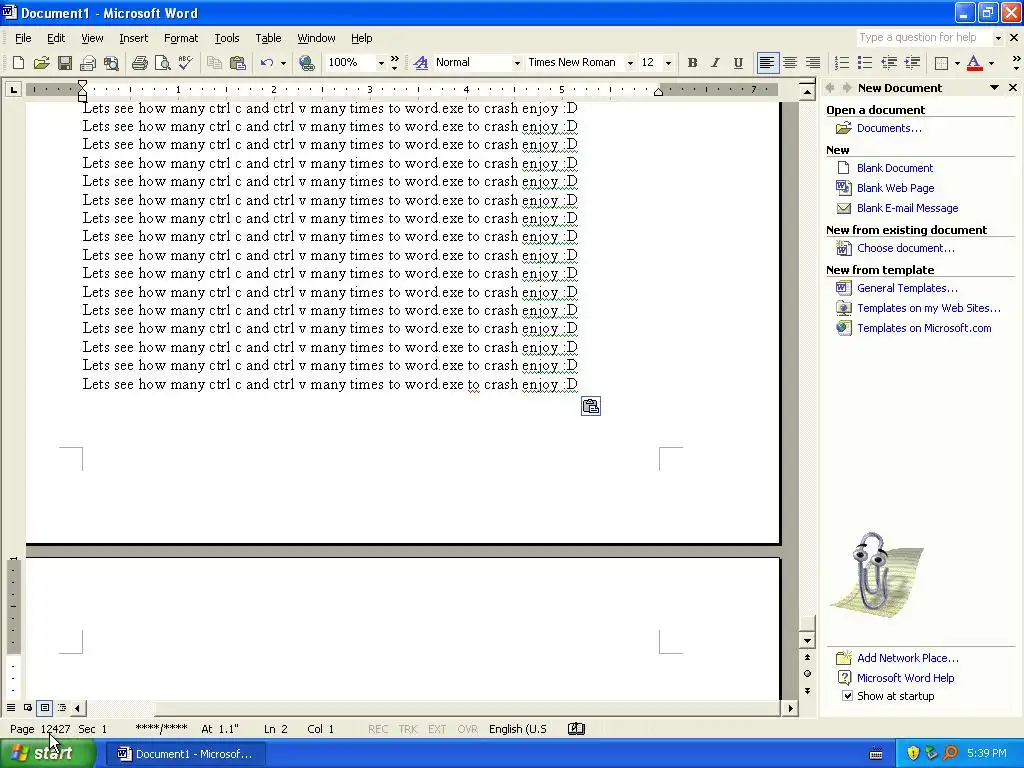Apply bulleted list formatting

pos(865,63)
